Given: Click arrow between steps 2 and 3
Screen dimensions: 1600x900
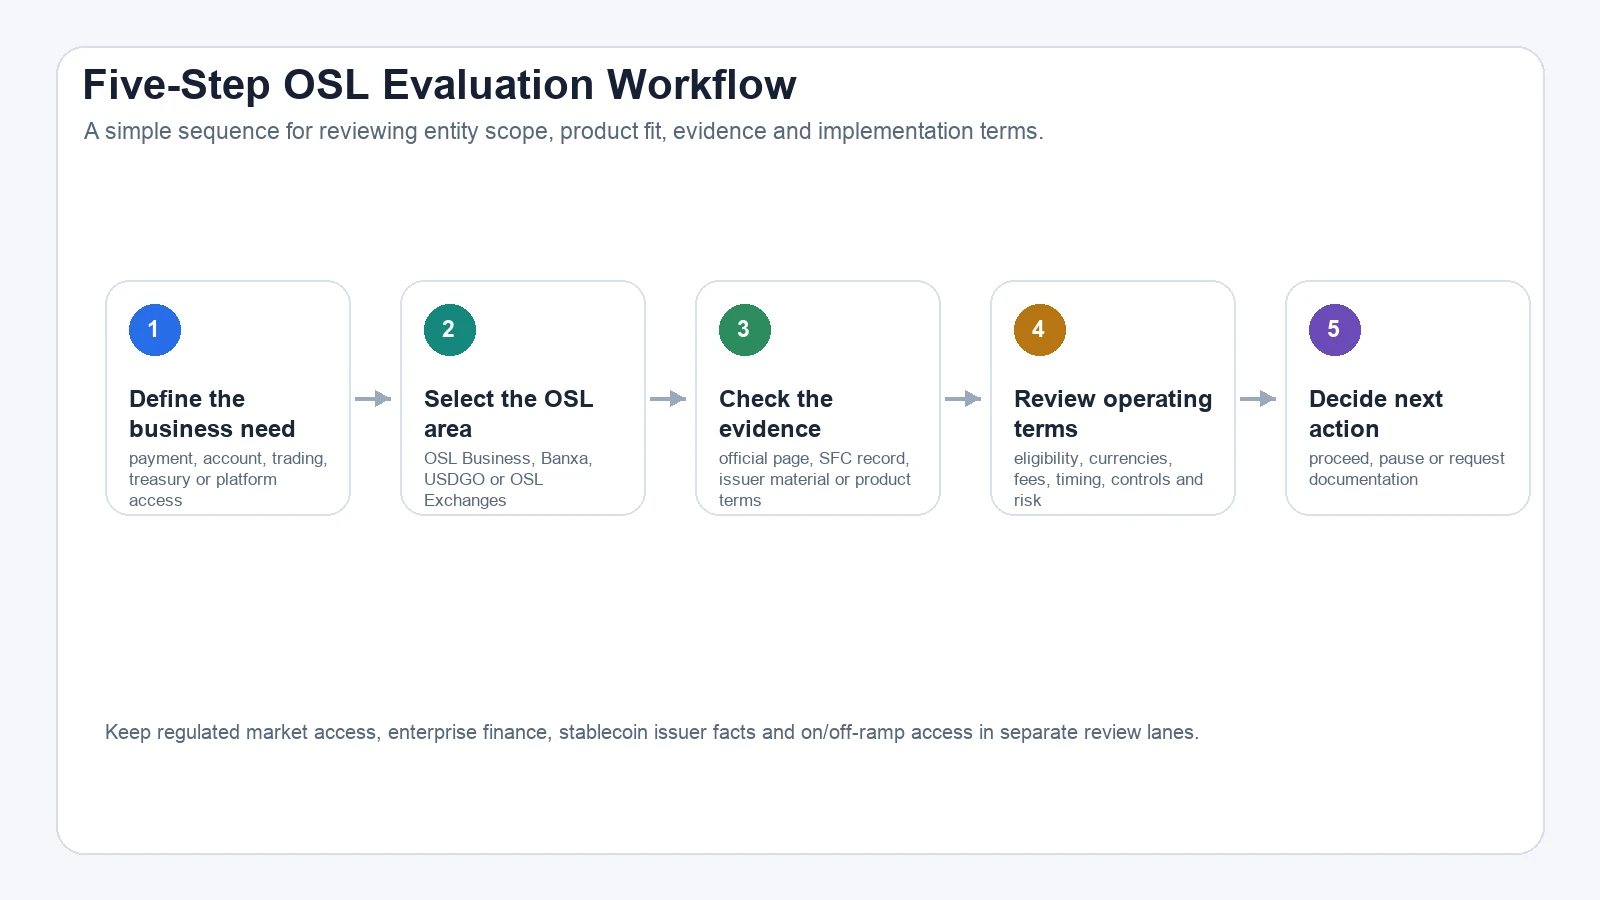Looking at the screenshot, I should pyautogui.click(x=668, y=399).
